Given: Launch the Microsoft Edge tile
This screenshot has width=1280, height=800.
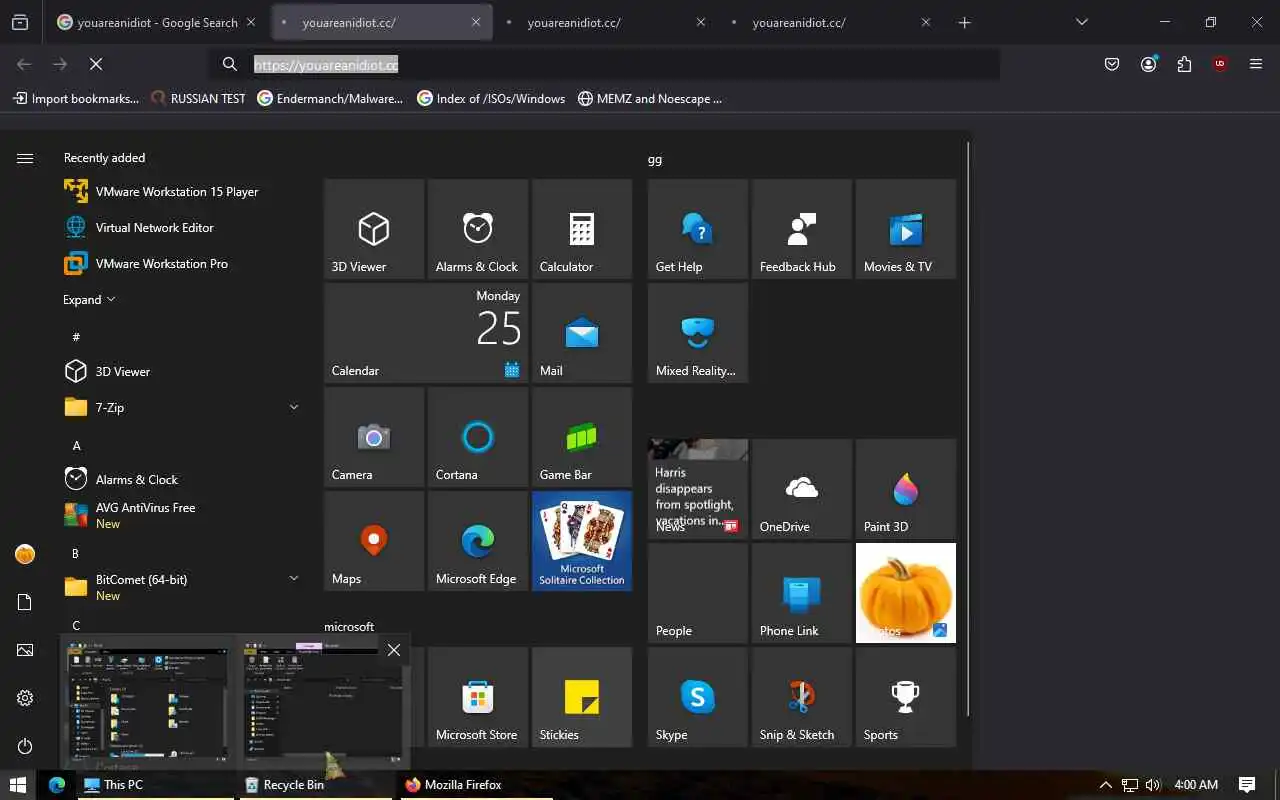Looking at the screenshot, I should tap(478, 541).
